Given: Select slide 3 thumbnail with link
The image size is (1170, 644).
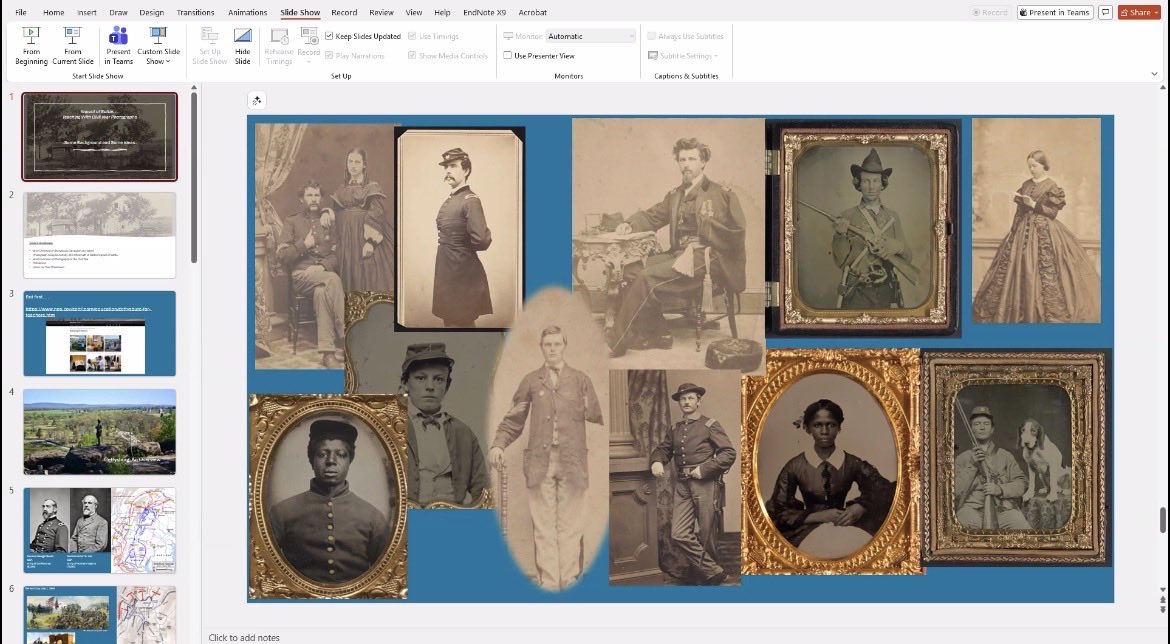Looking at the screenshot, I should pyautogui.click(x=100, y=334).
